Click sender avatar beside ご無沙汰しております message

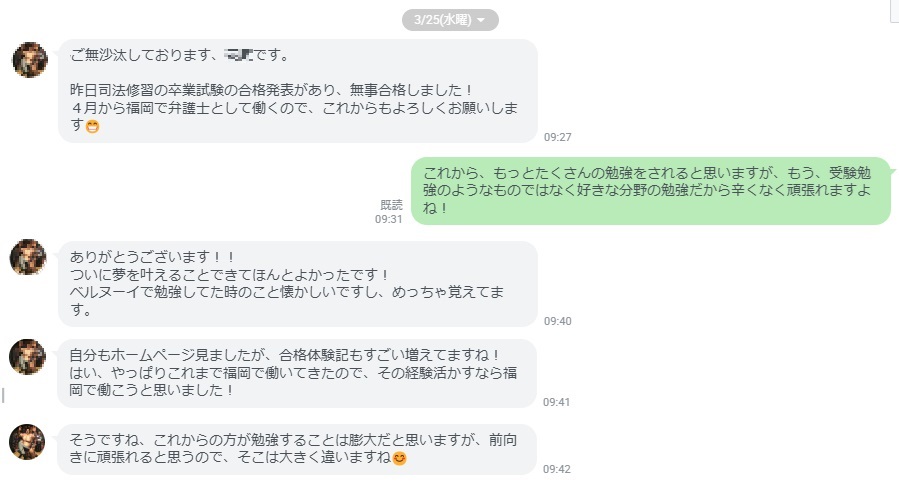[29, 60]
